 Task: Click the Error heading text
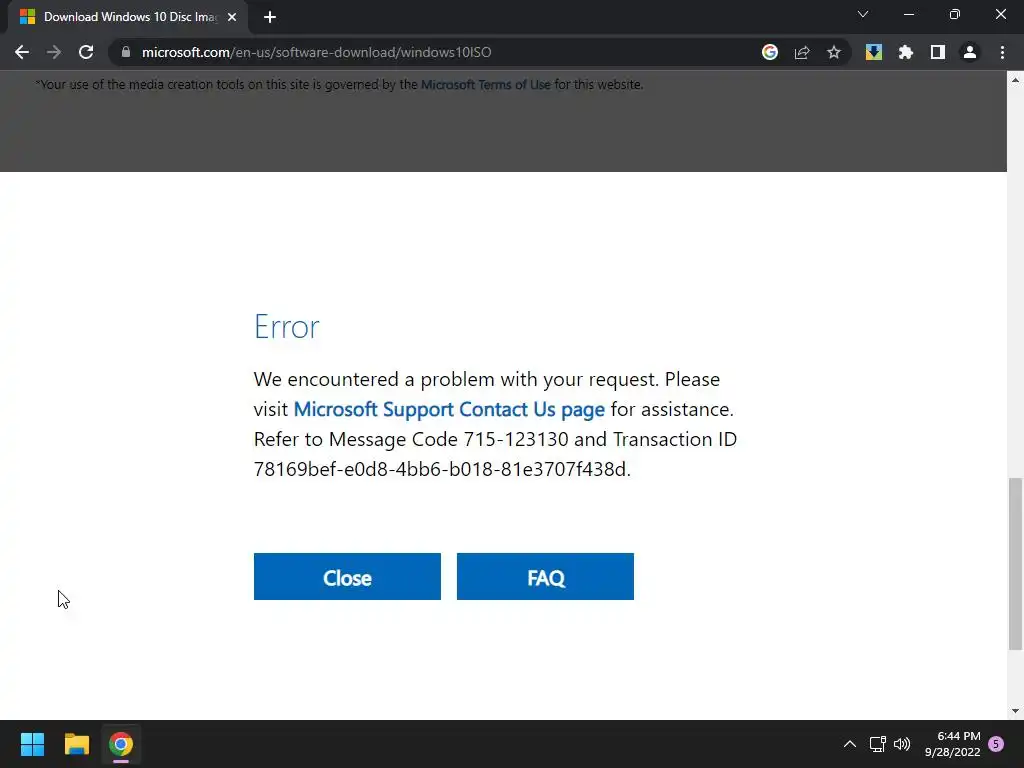pyautogui.click(x=287, y=327)
